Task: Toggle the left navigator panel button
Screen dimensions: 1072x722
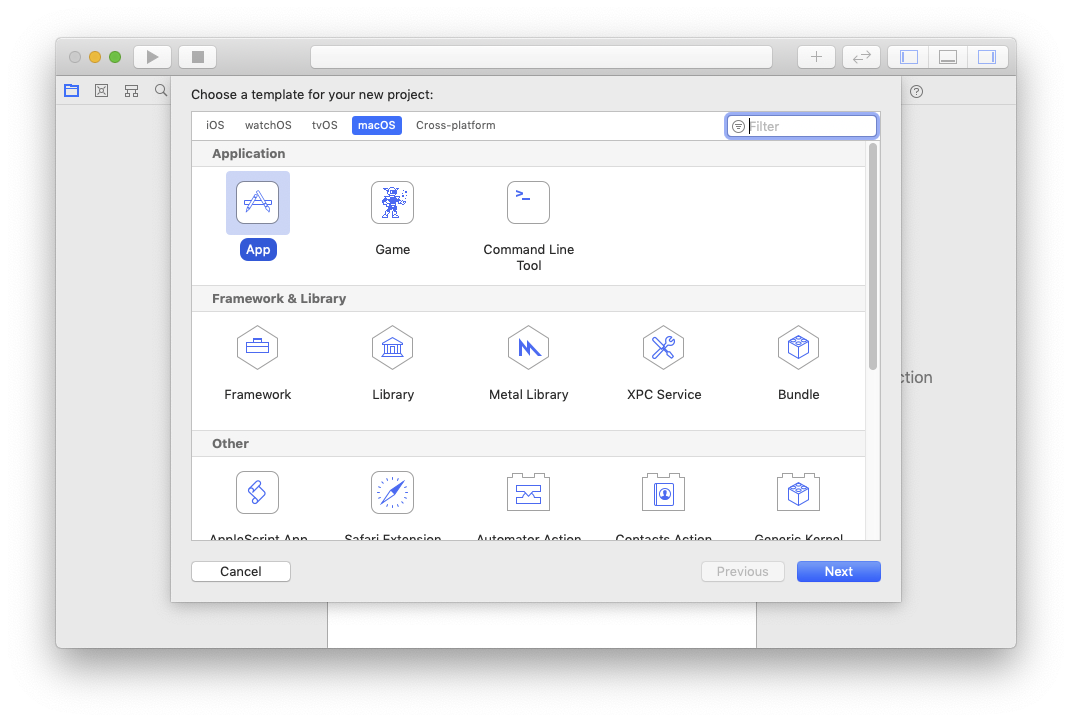Action: click(909, 57)
